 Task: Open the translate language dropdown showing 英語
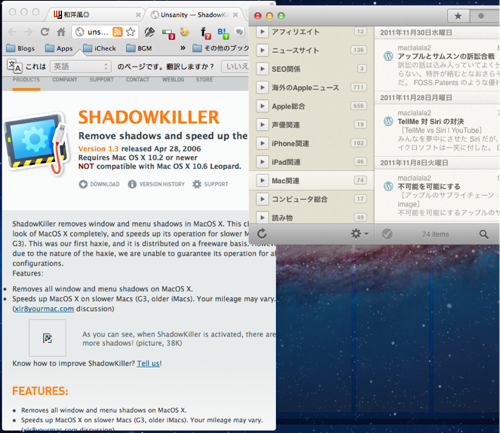[x=80, y=66]
